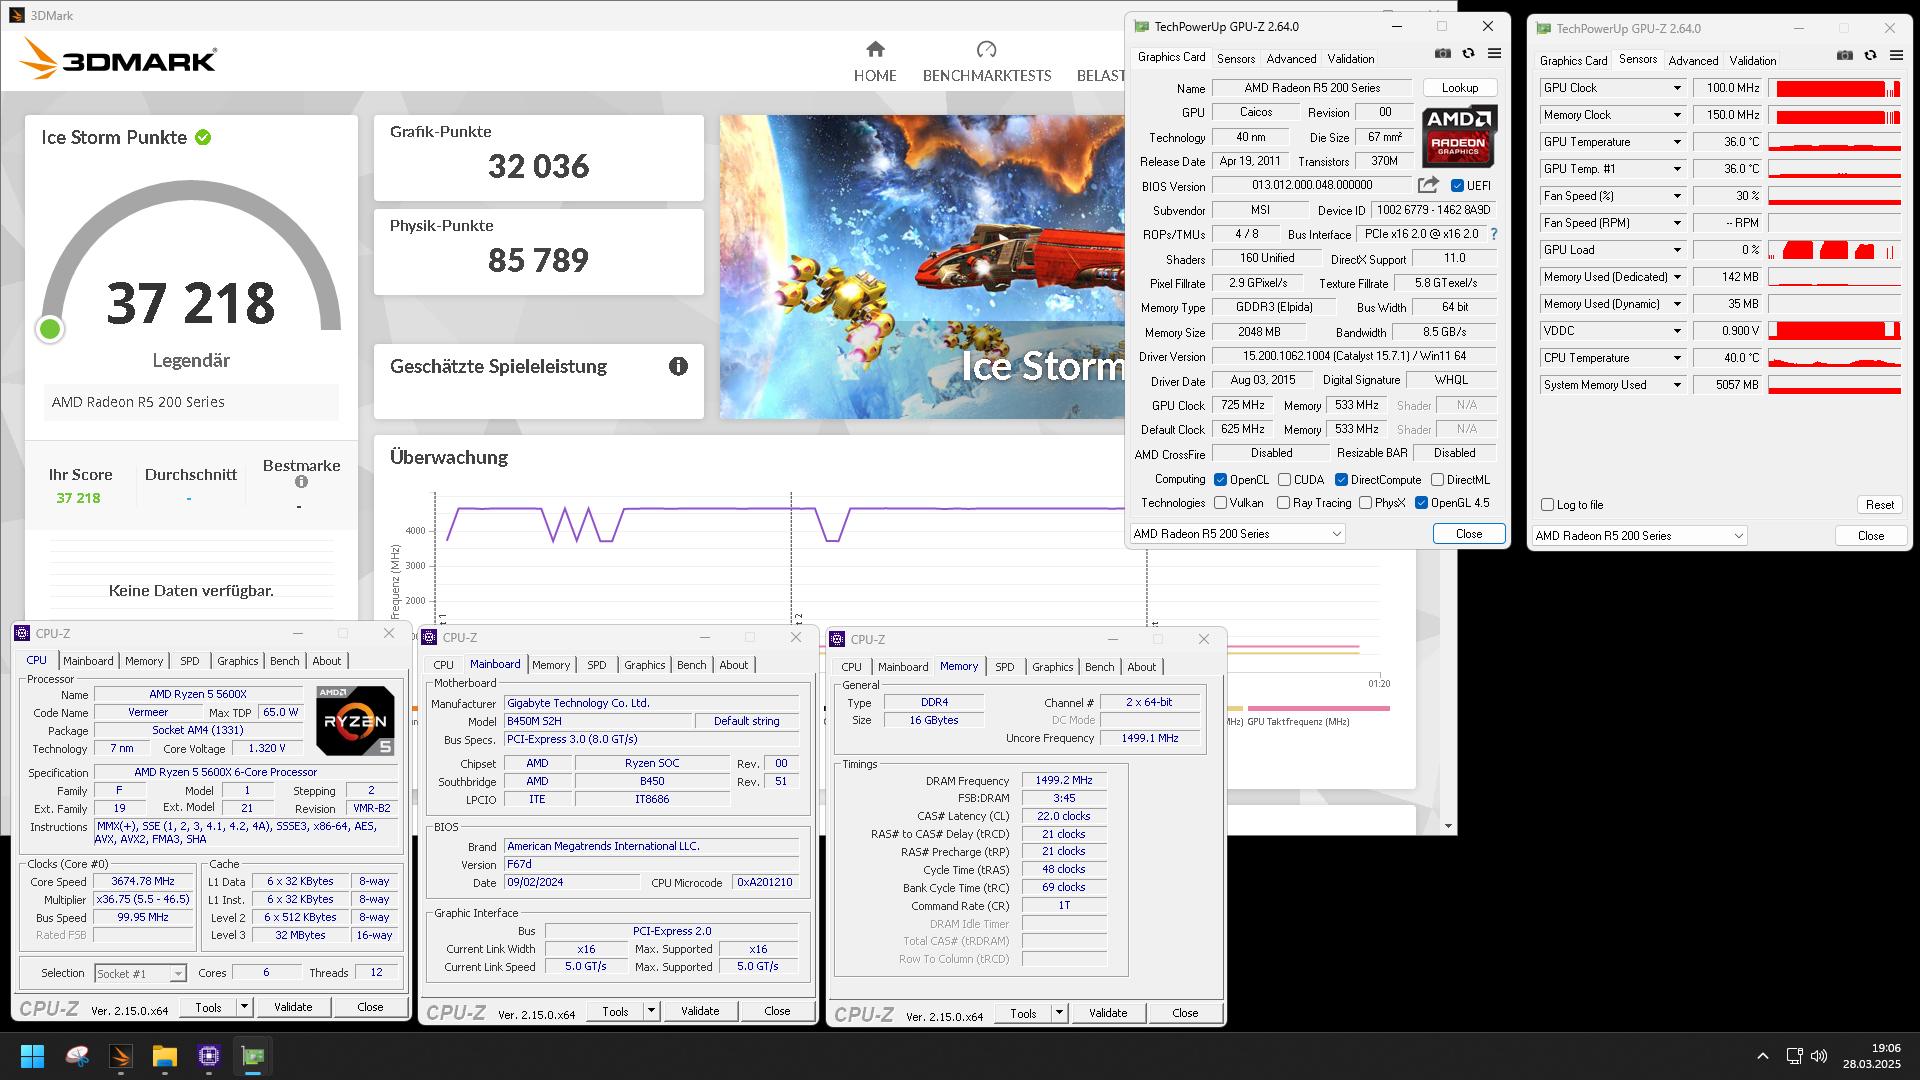This screenshot has width=1920, height=1080.
Task: Open the GPU selector dropdown in Sensors window
Action: (x=1639, y=536)
